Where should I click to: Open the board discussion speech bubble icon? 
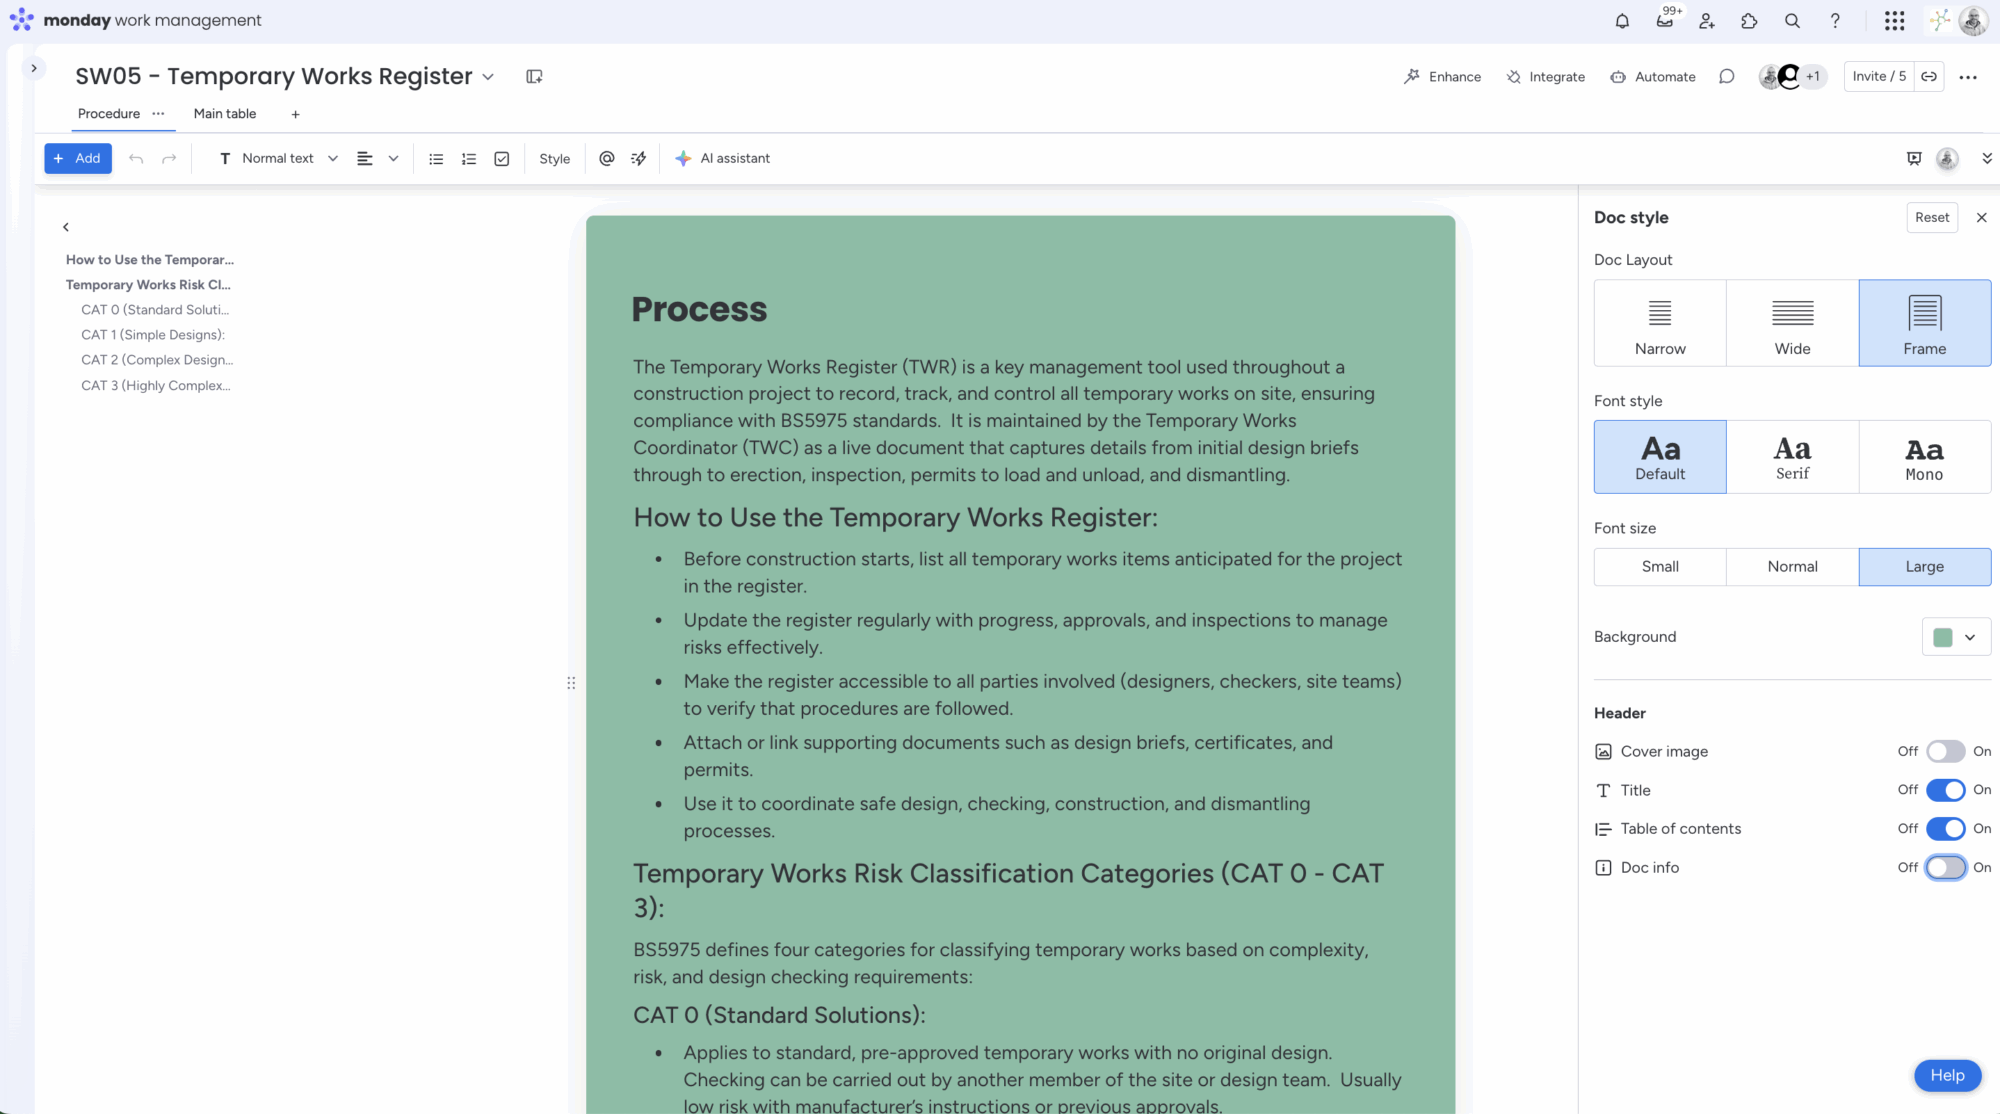pyautogui.click(x=1726, y=77)
